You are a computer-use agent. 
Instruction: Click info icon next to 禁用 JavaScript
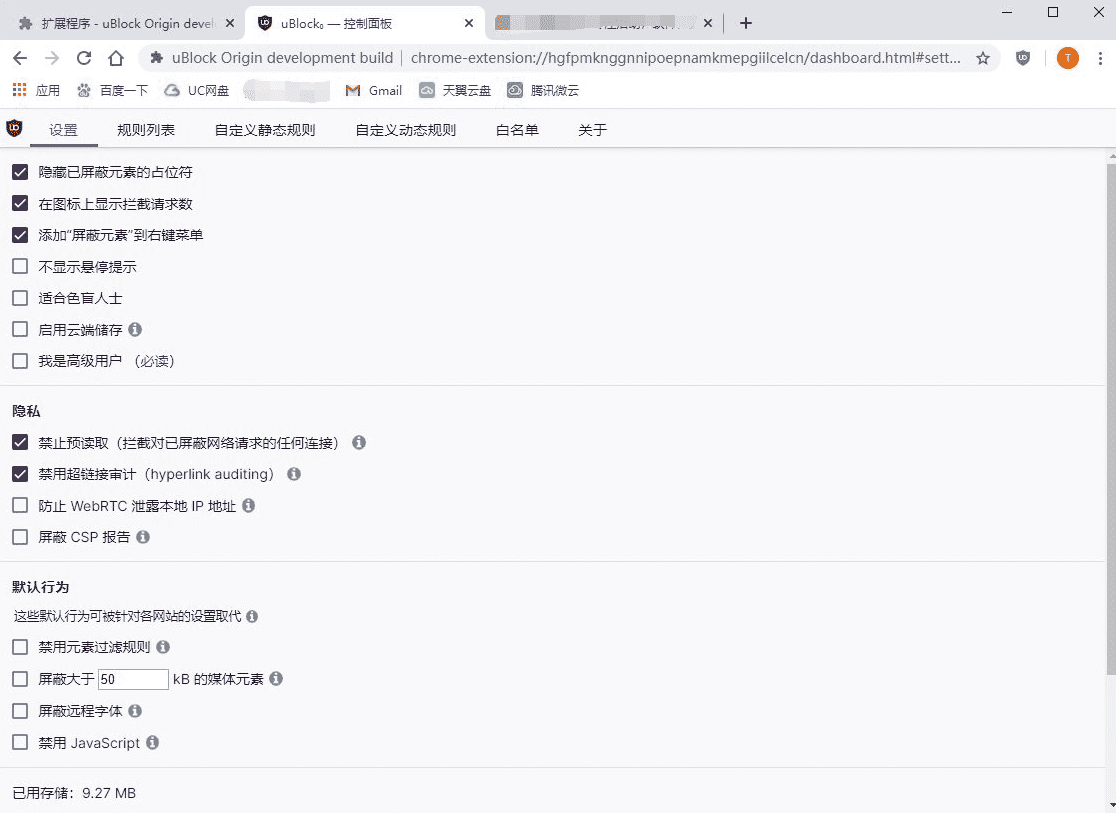[x=153, y=743]
